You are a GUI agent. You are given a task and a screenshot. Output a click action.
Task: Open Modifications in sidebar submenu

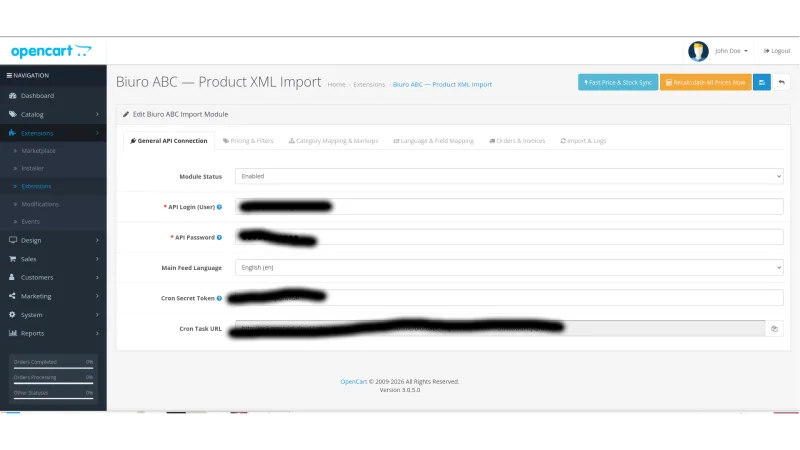click(40, 204)
